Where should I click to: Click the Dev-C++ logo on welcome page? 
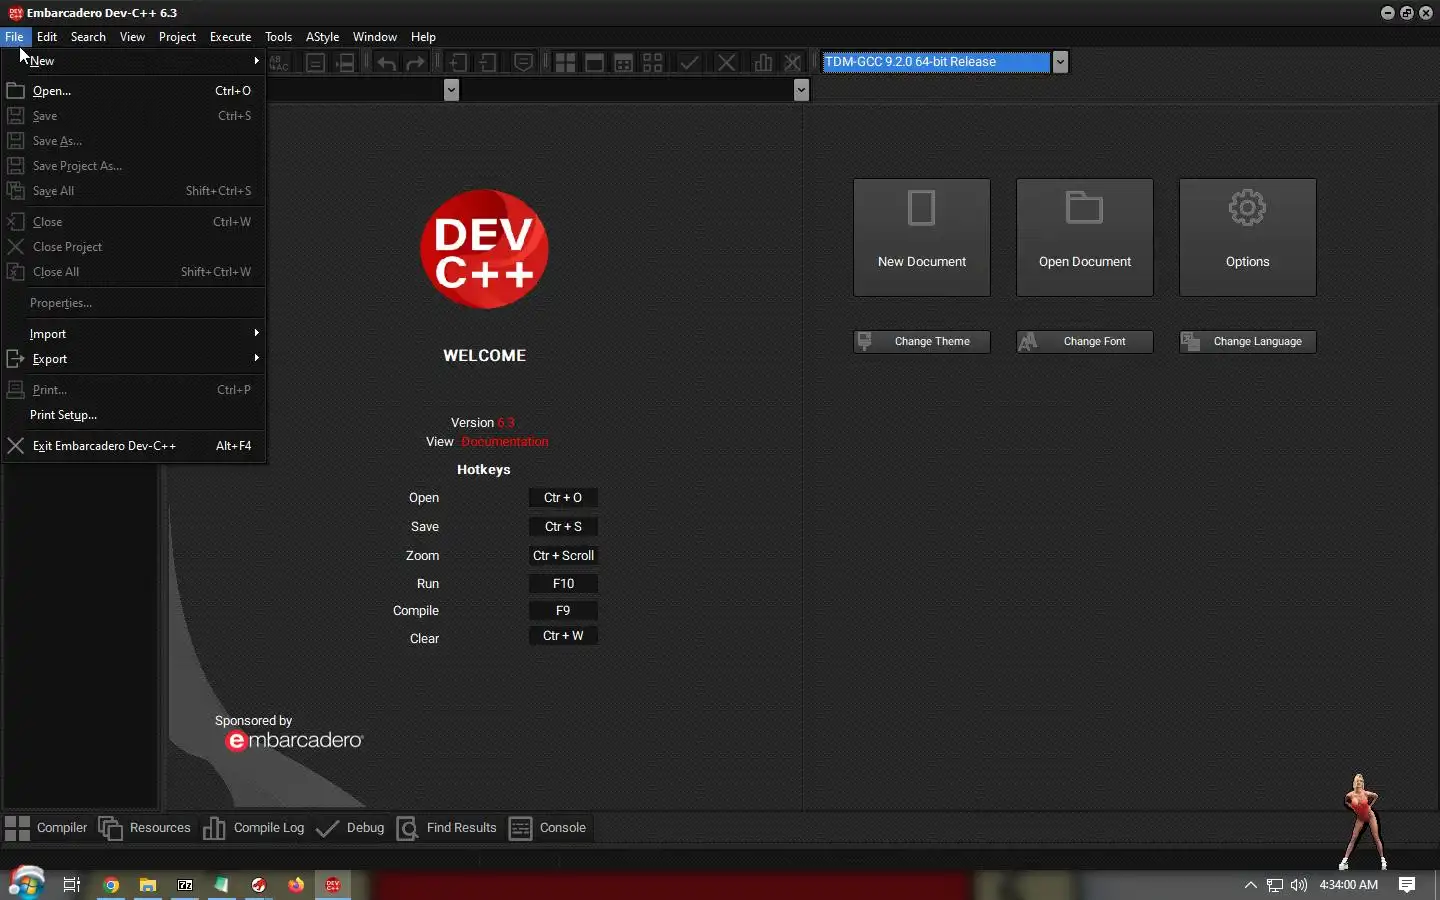pos(484,249)
